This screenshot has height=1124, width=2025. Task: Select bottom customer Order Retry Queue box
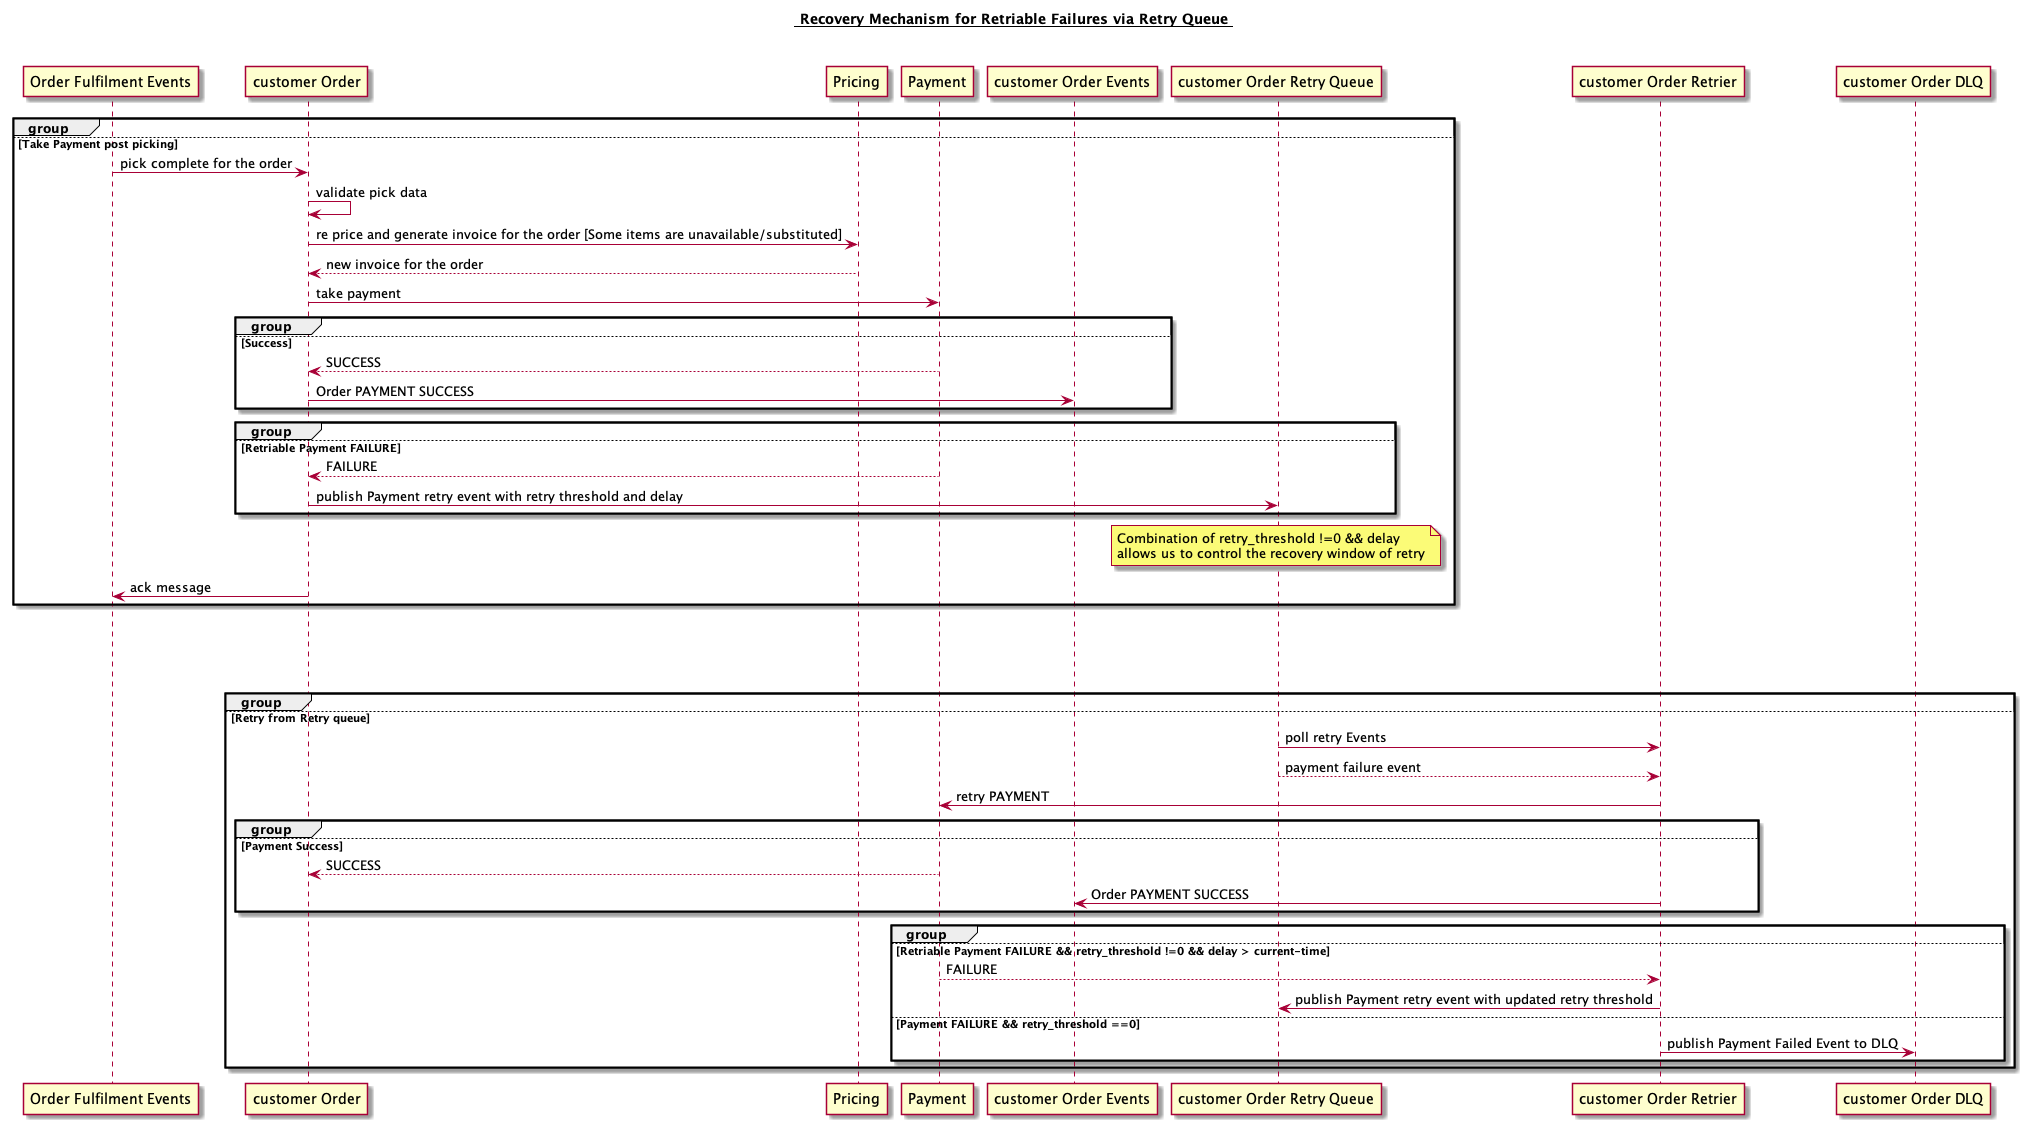(x=1276, y=1099)
